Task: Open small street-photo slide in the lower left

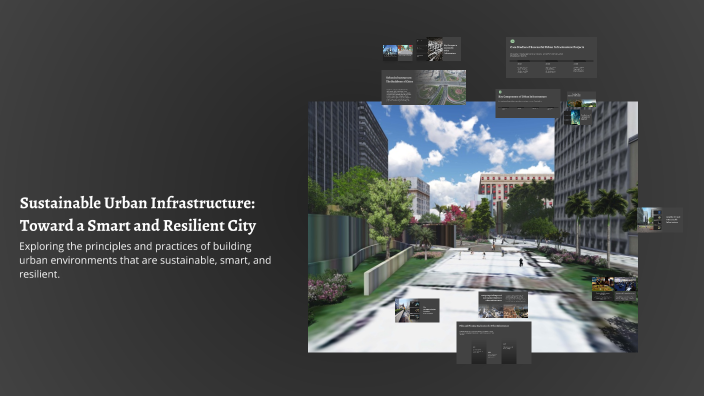Action: point(417,310)
